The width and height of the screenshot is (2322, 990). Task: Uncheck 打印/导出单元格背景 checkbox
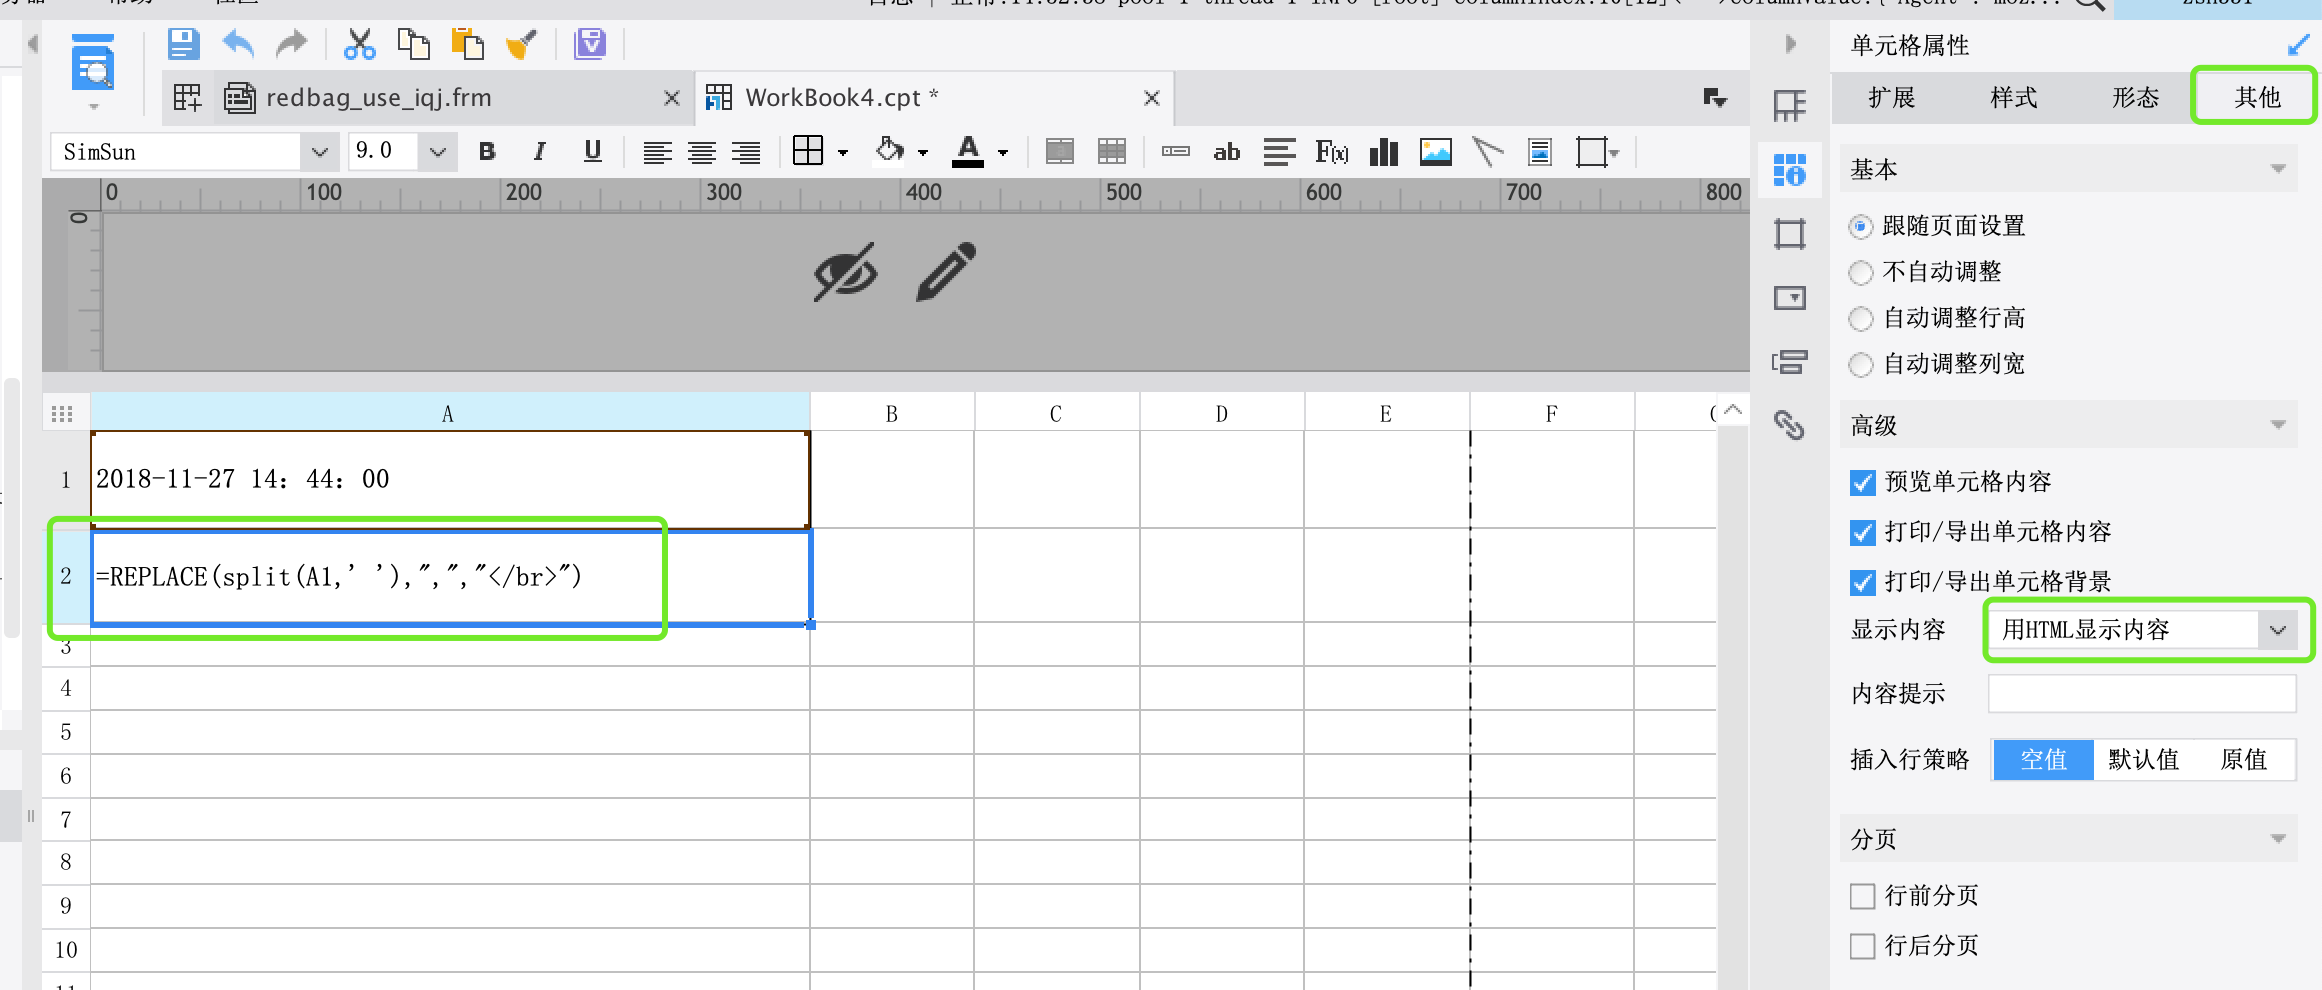tap(1862, 582)
